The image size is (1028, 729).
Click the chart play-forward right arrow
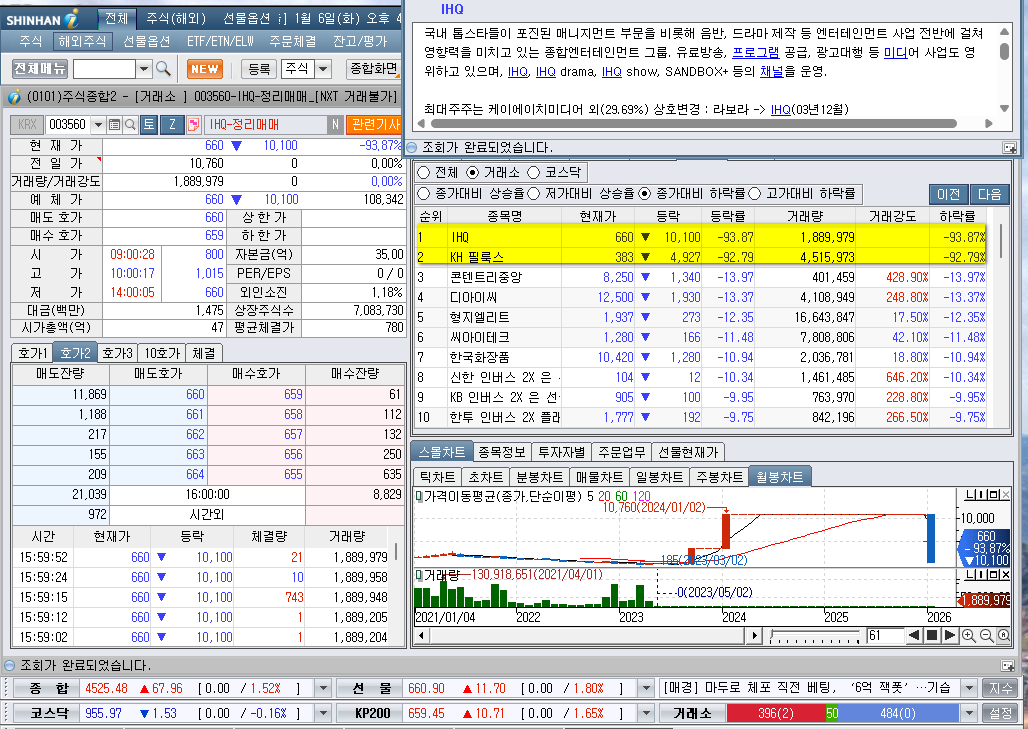(x=949, y=635)
